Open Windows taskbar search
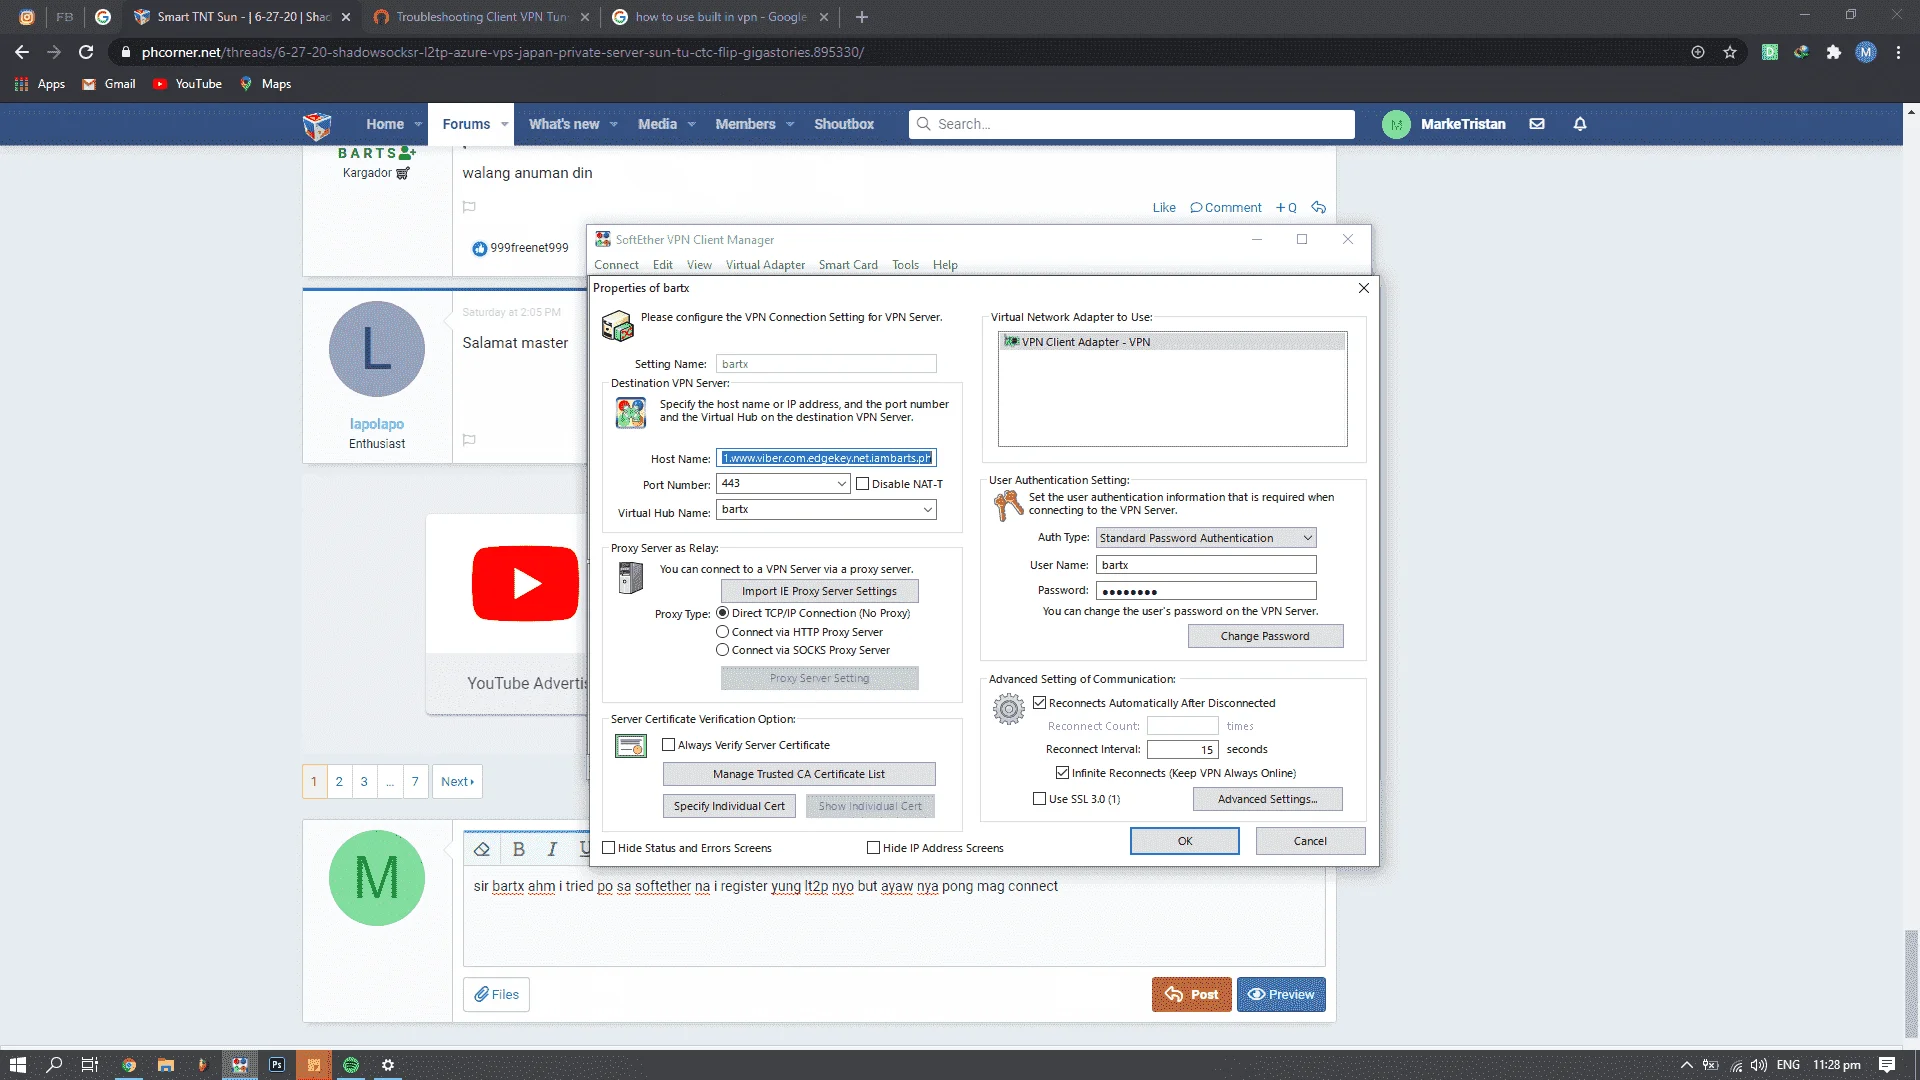Screen dimensions: 1920x1080 tap(54, 1065)
